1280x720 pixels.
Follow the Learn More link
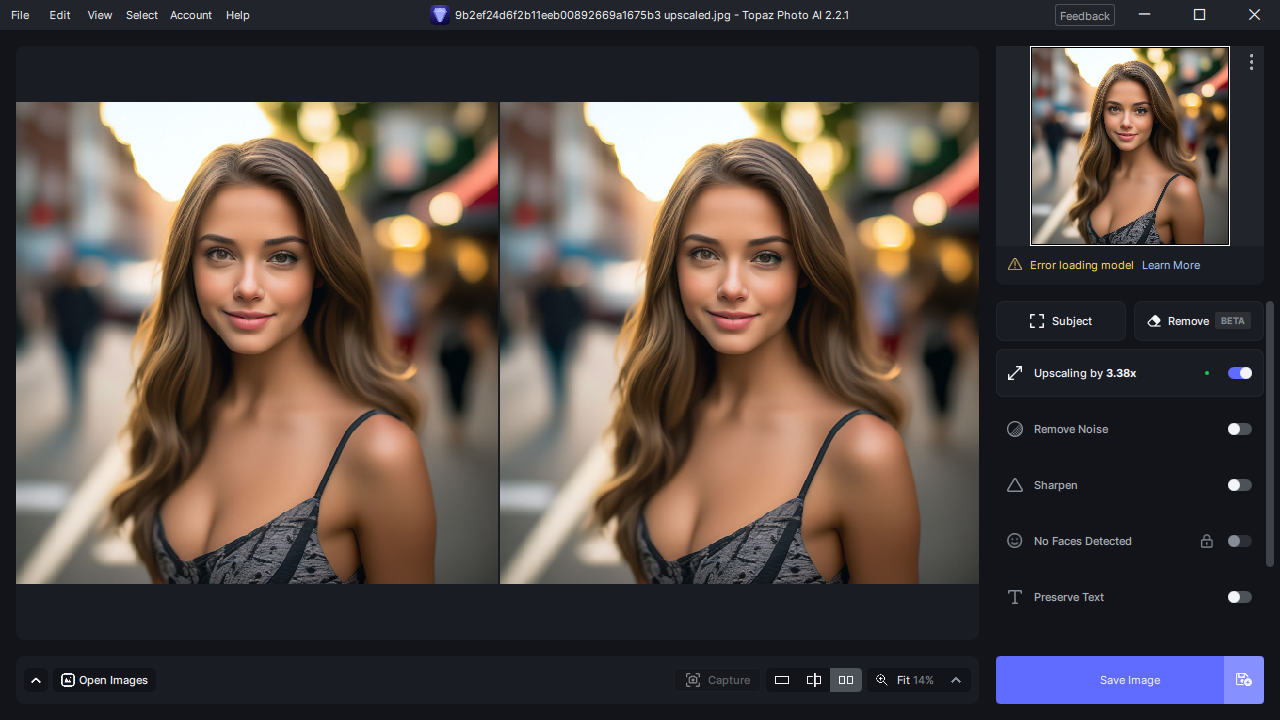coord(1170,265)
